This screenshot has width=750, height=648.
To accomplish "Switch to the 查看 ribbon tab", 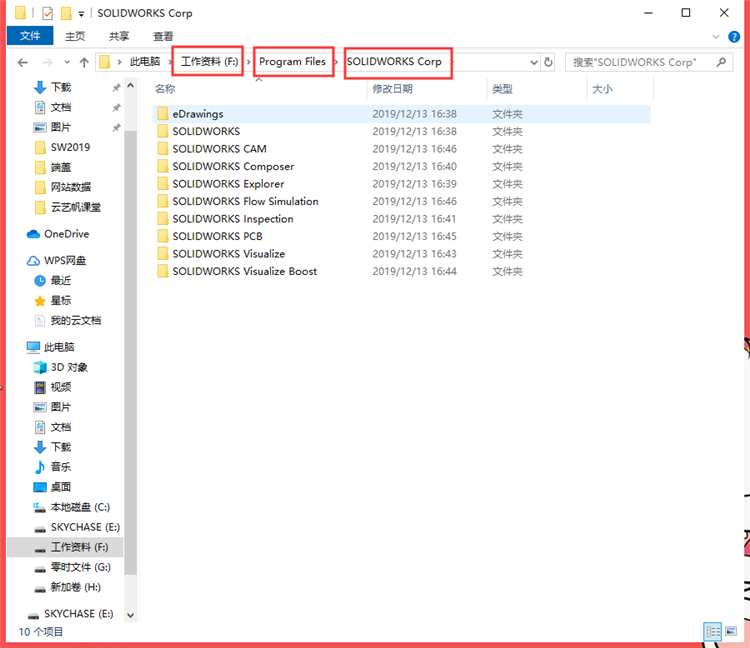I will point(163,36).
